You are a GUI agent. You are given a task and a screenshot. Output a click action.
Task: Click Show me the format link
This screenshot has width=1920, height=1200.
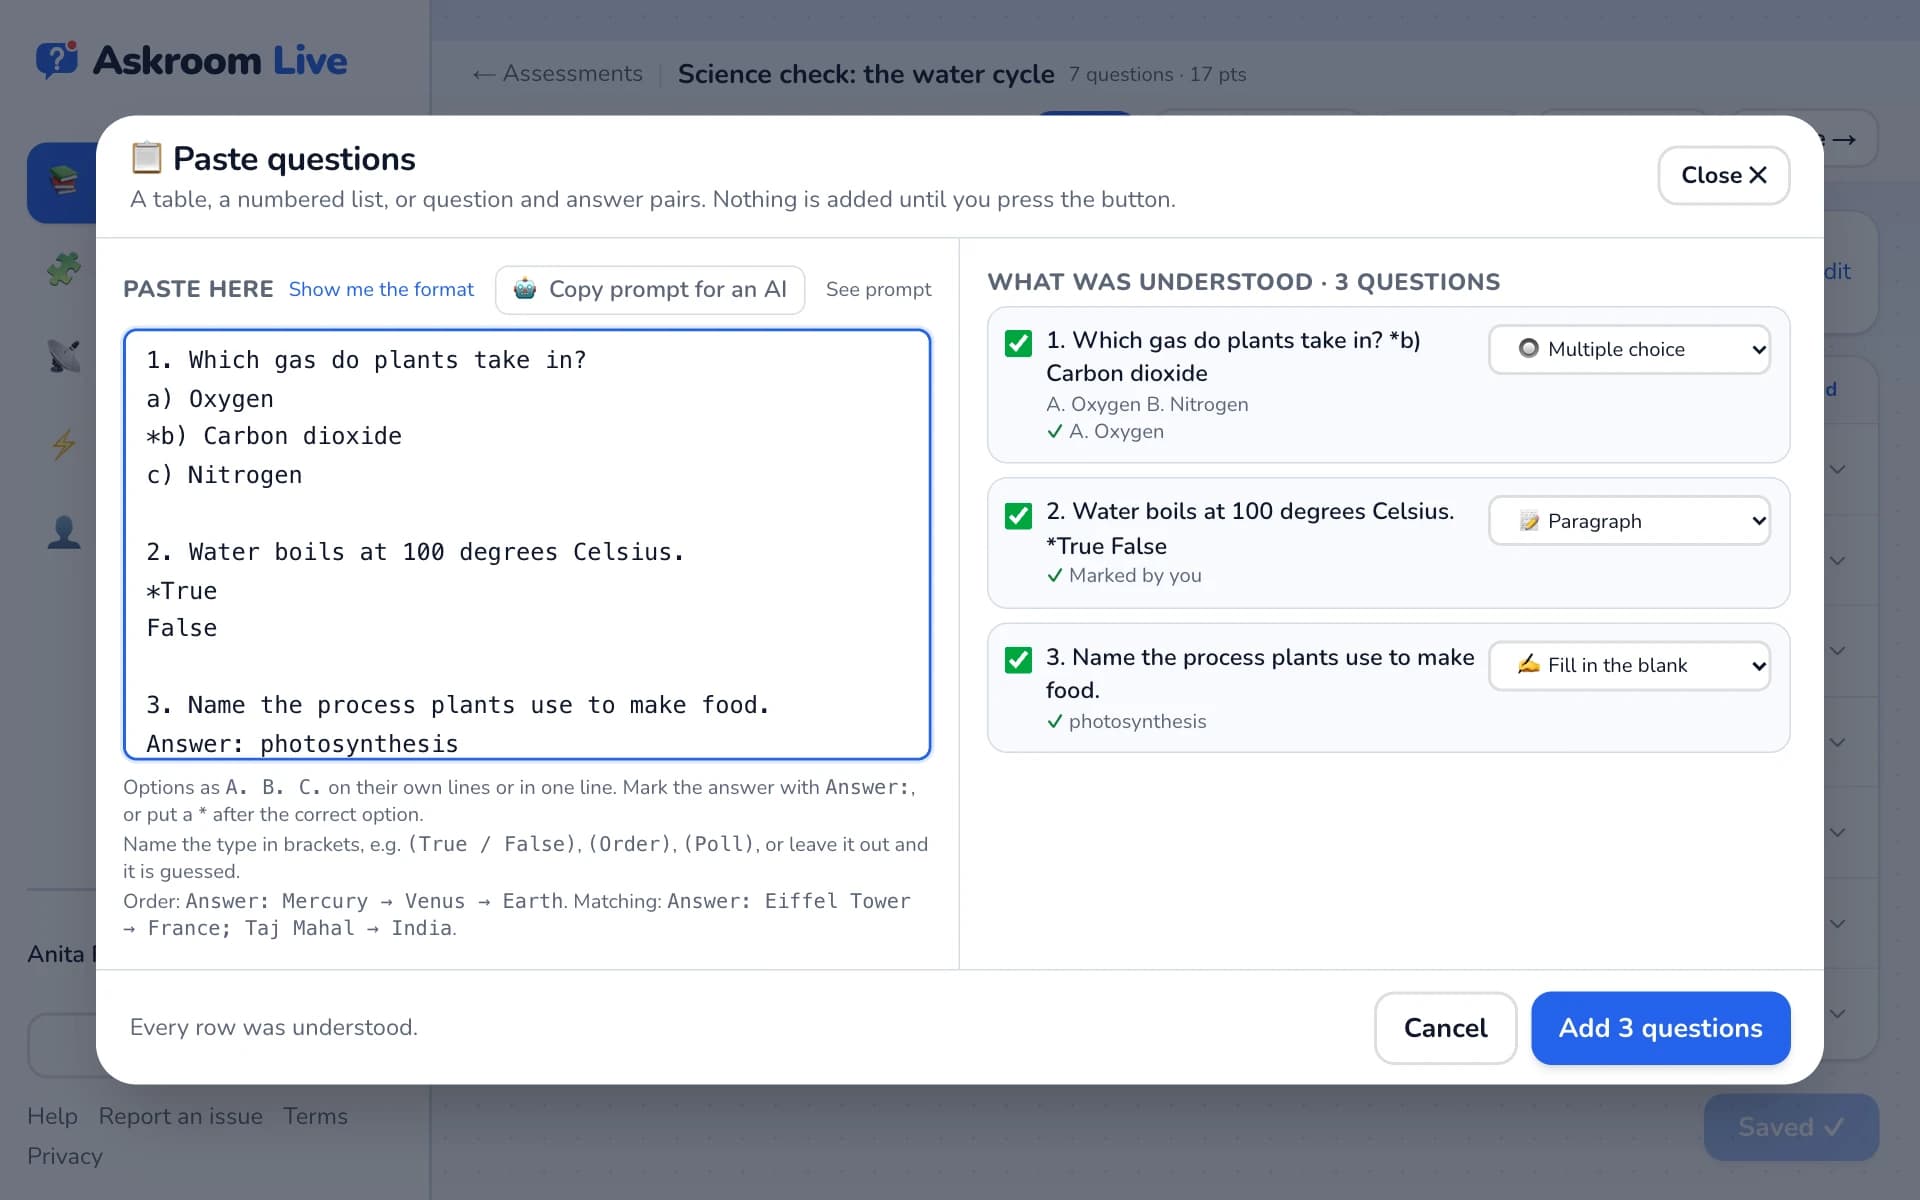tap(381, 289)
